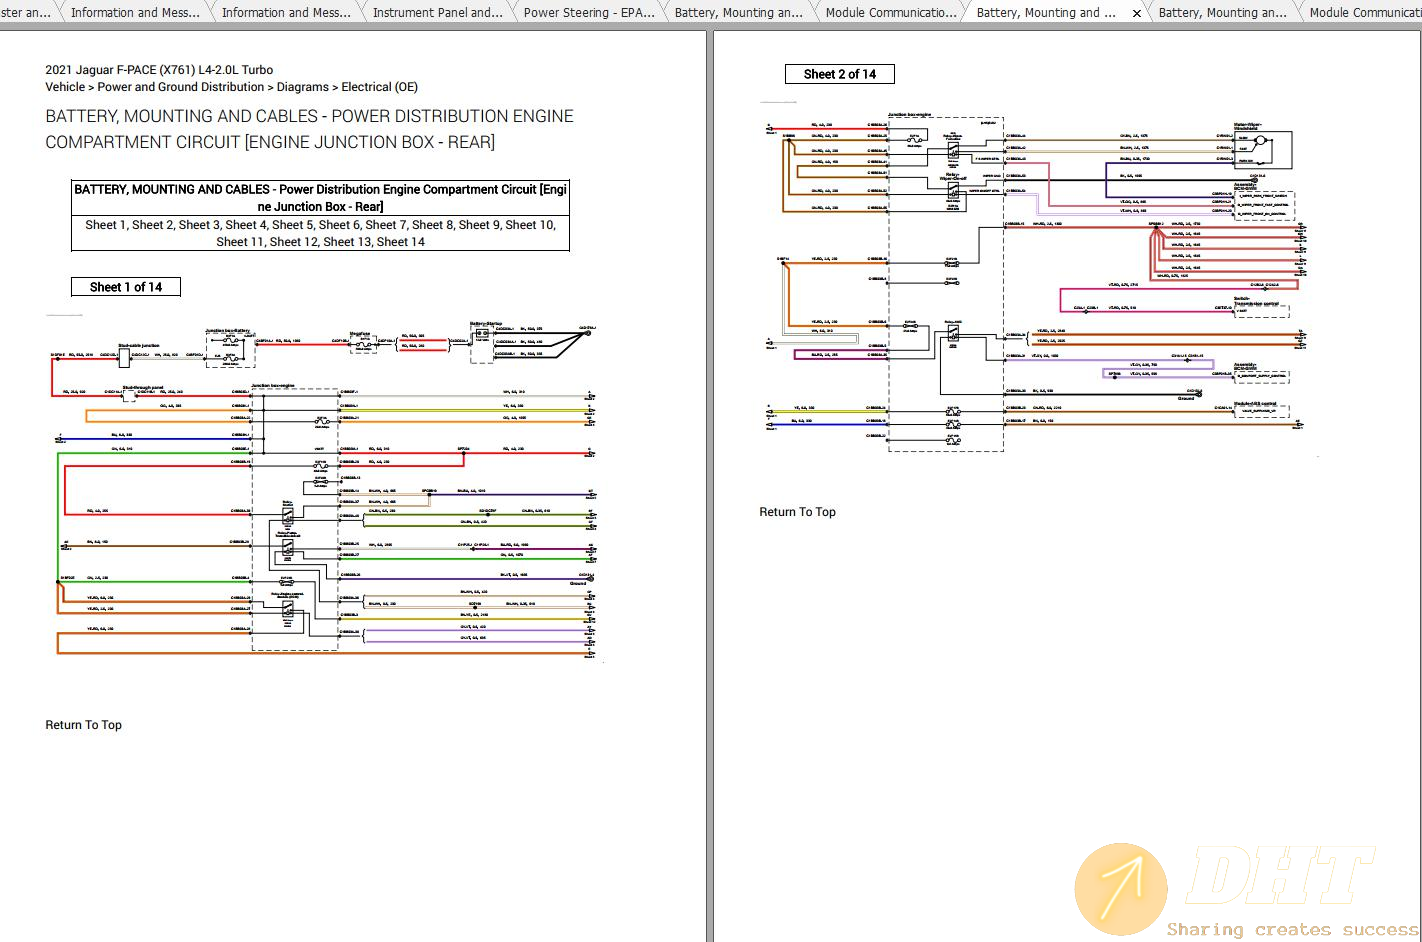Viewport: 1422px width, 942px height.
Task: Open Sheet 5 link in sheet list
Action: [x=292, y=225]
